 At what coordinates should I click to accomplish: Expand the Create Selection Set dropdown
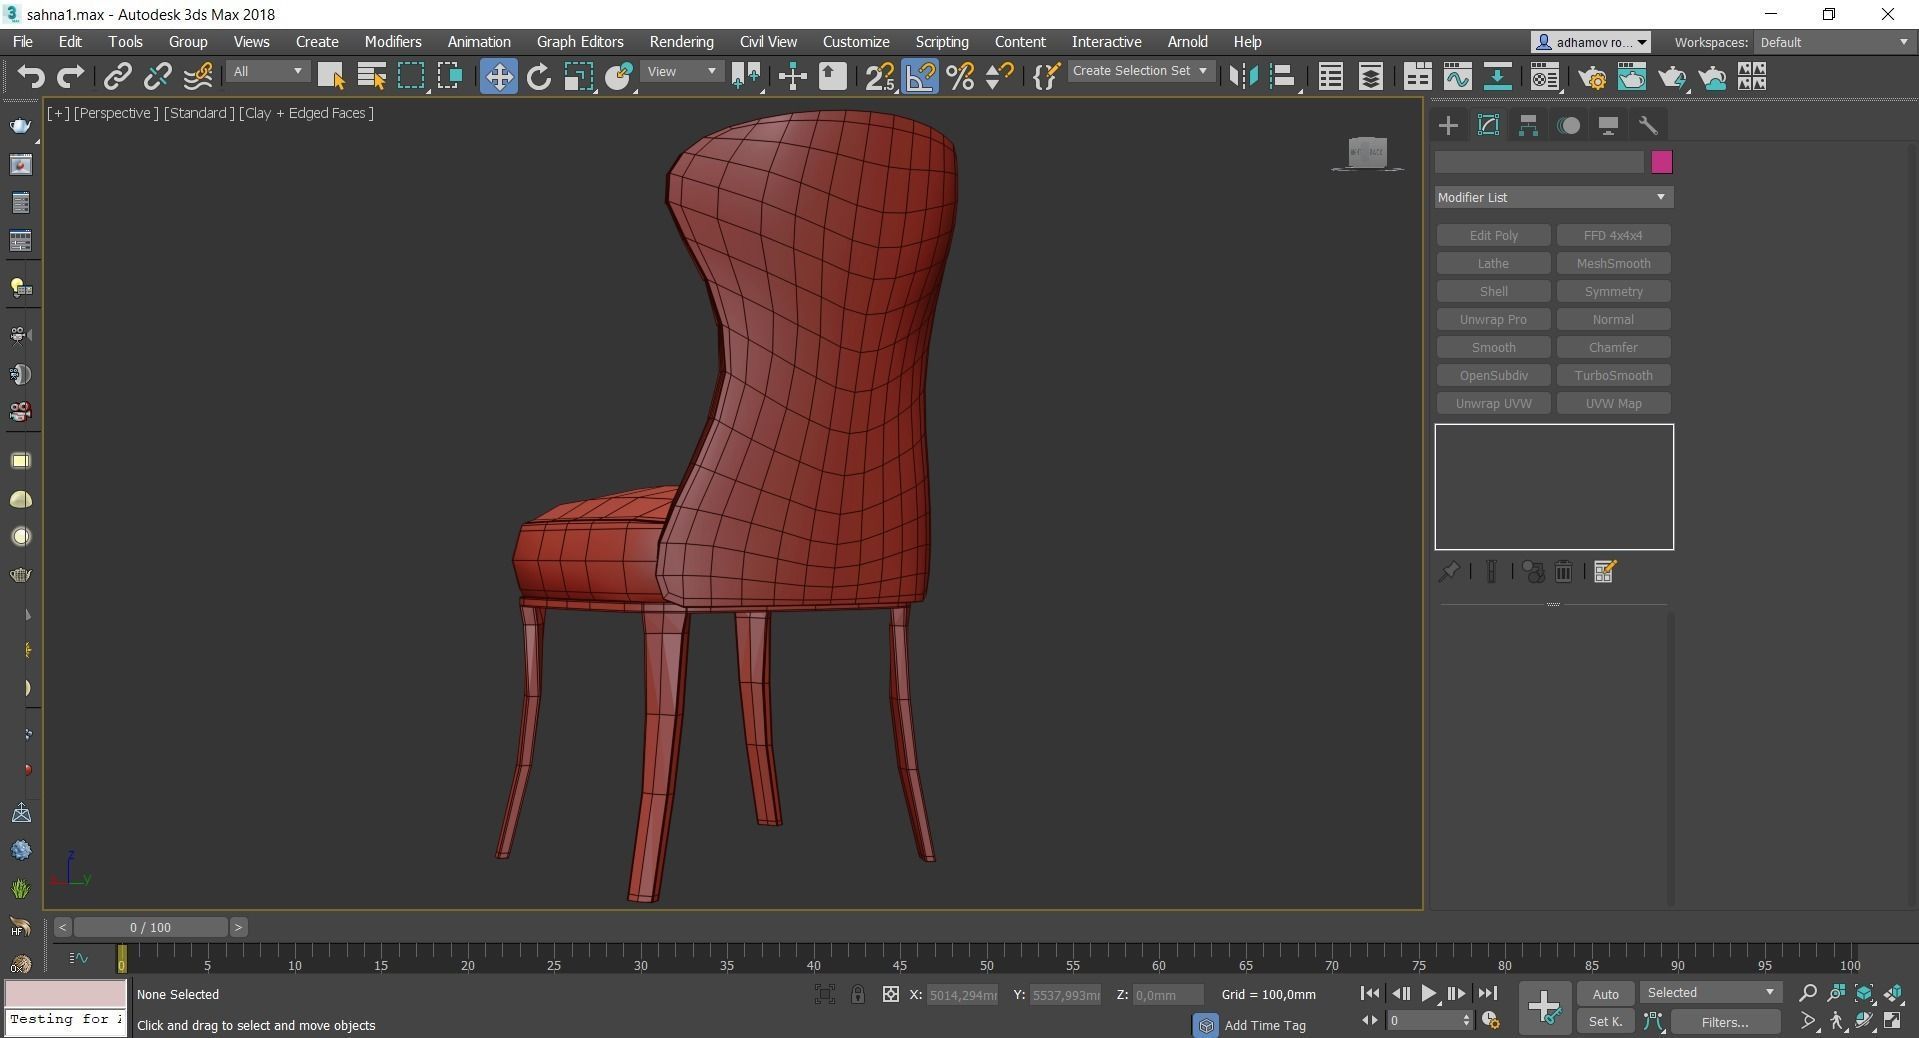pyautogui.click(x=1140, y=71)
